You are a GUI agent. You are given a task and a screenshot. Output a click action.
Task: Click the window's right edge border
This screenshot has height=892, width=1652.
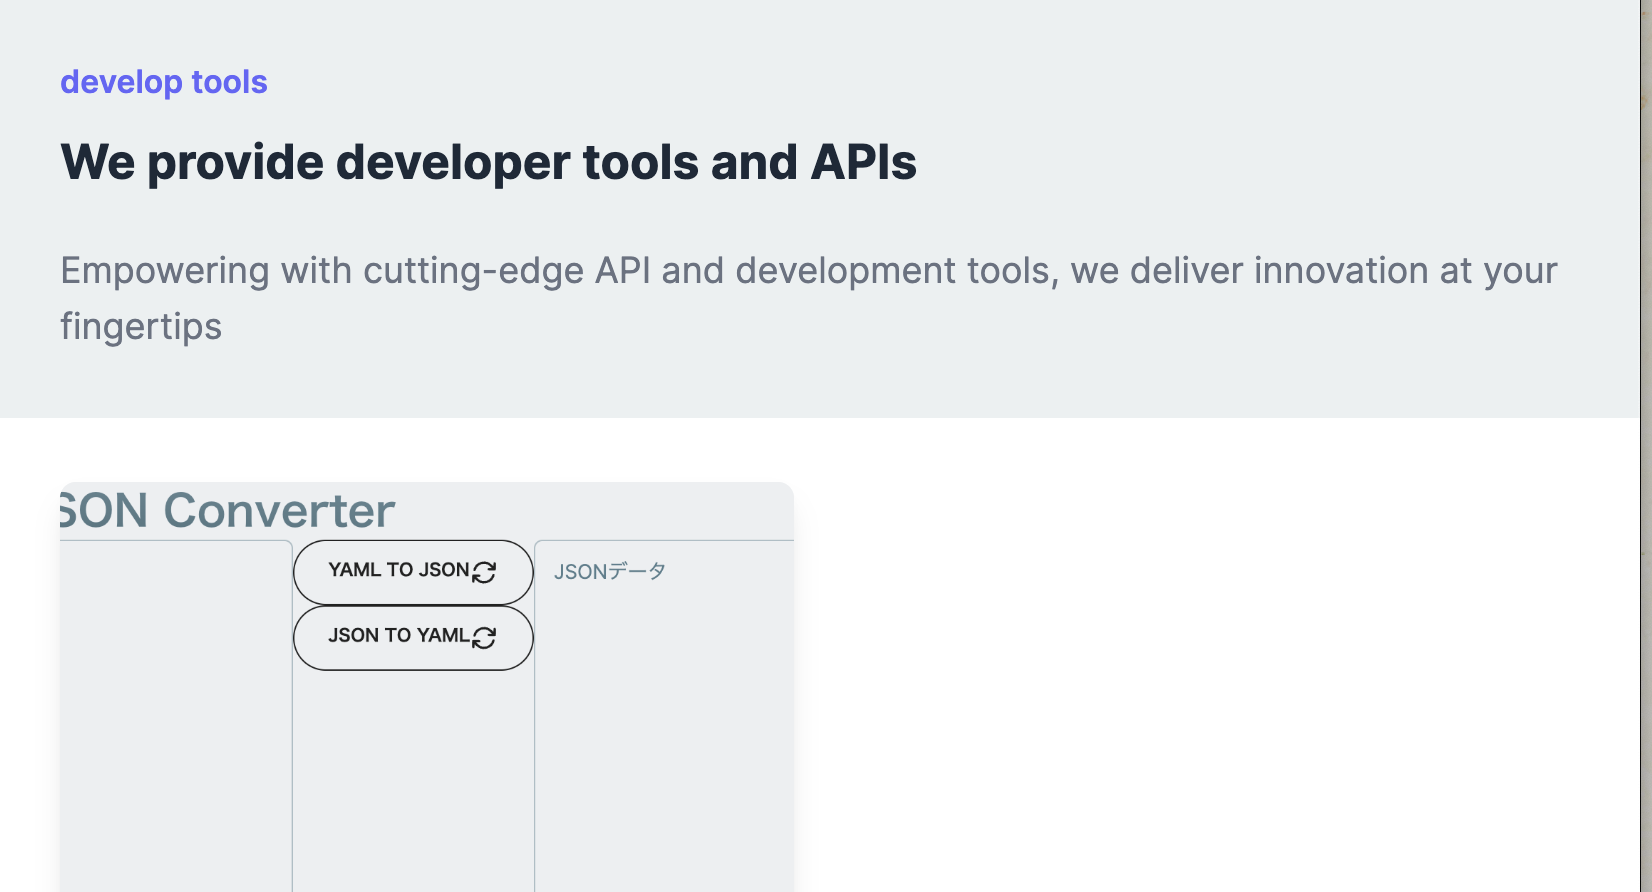pos(1646,446)
